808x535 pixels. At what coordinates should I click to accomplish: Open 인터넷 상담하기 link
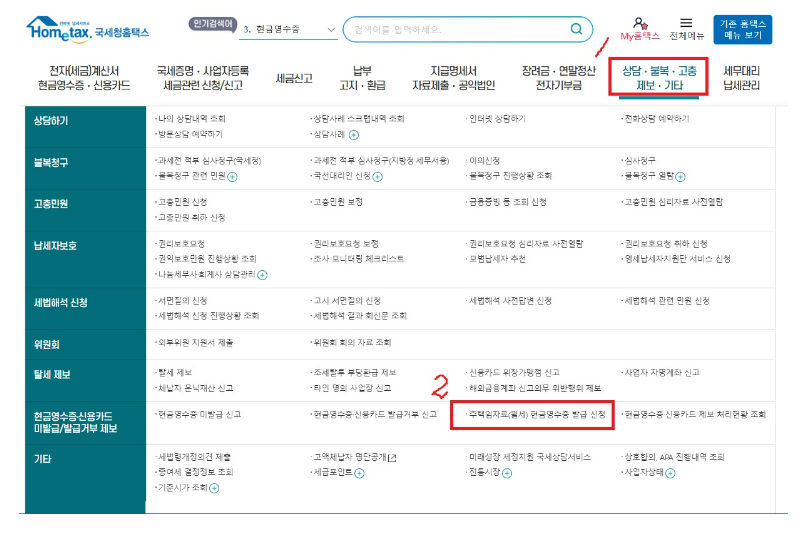(x=497, y=119)
